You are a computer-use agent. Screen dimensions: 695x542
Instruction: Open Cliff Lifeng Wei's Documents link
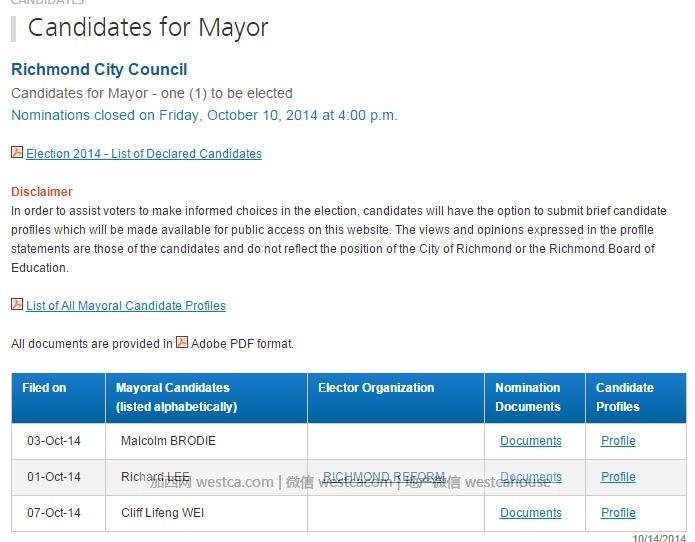point(531,513)
